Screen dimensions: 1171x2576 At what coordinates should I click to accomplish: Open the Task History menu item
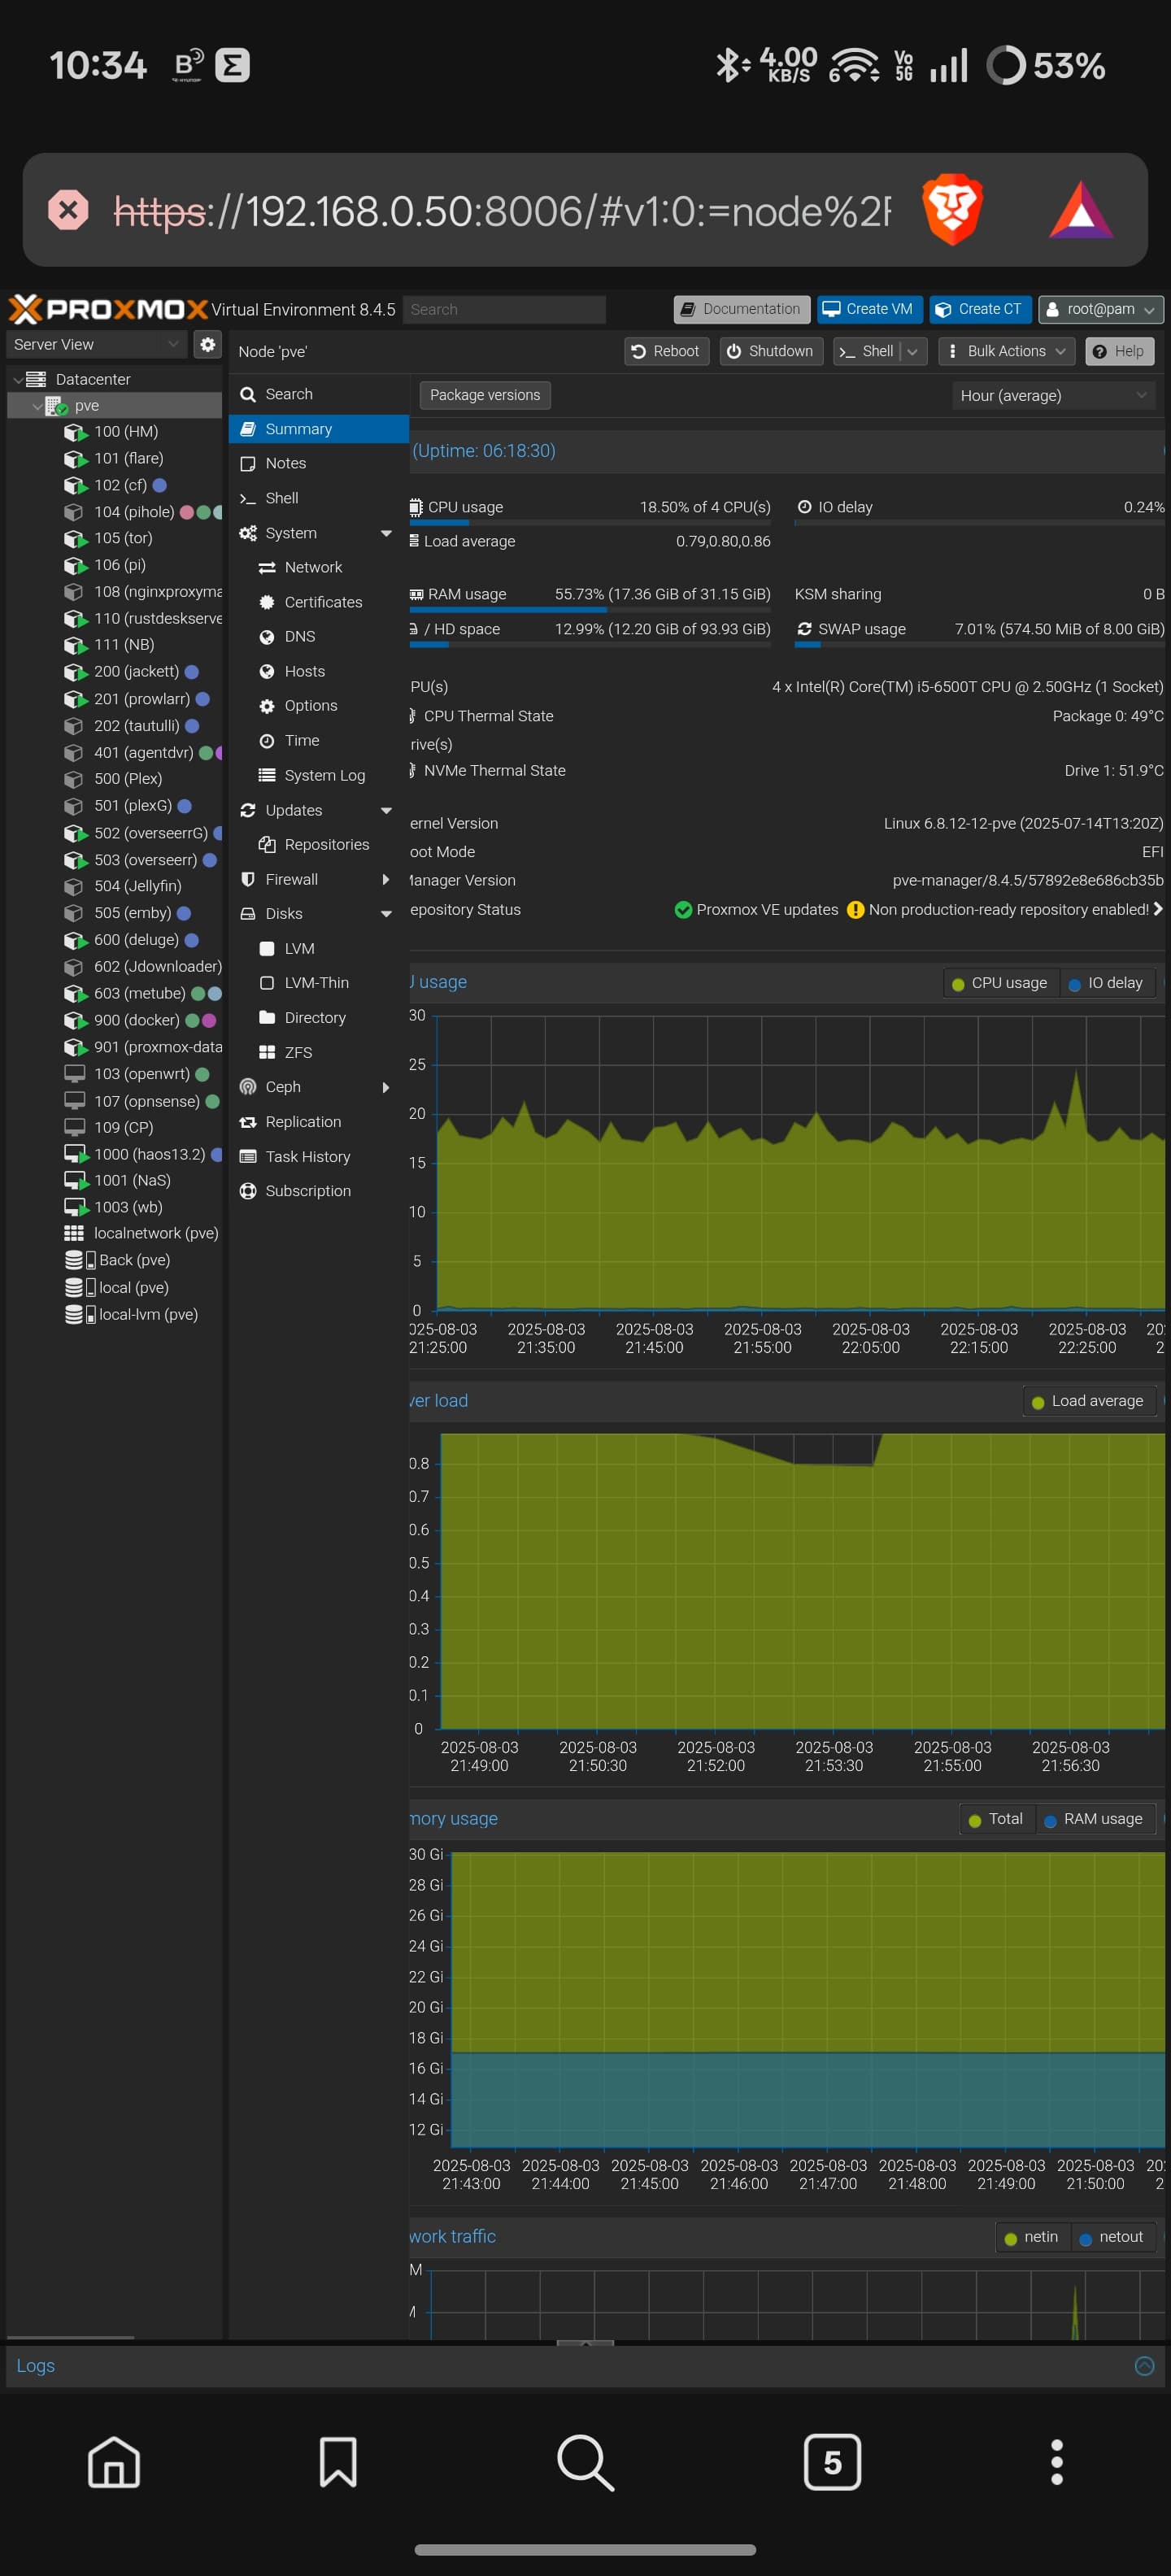click(319, 1156)
